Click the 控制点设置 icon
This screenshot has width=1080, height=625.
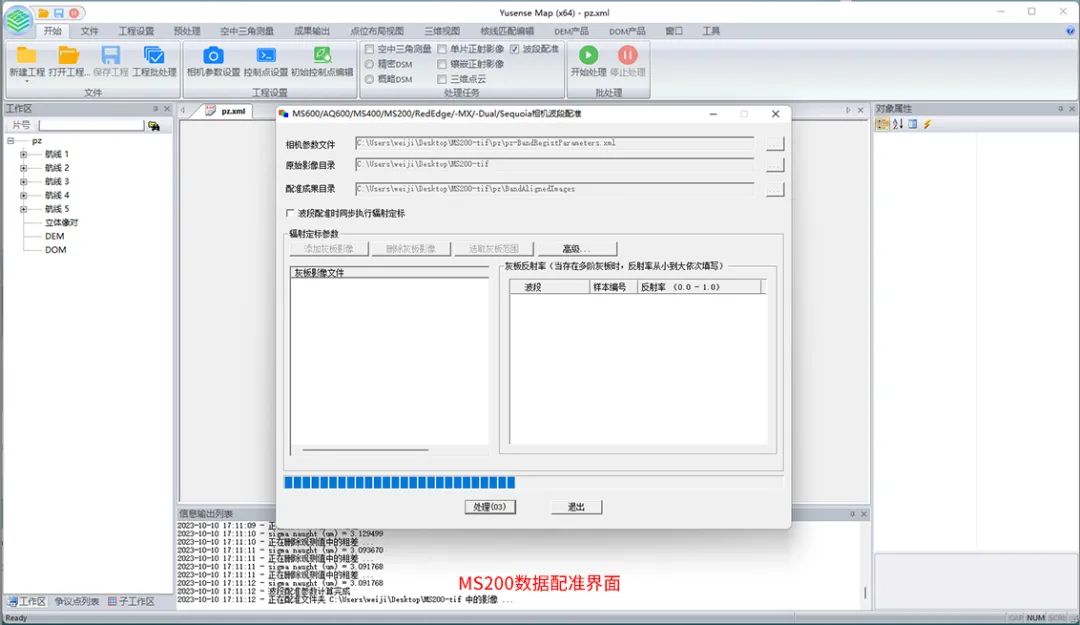[x=266, y=56]
